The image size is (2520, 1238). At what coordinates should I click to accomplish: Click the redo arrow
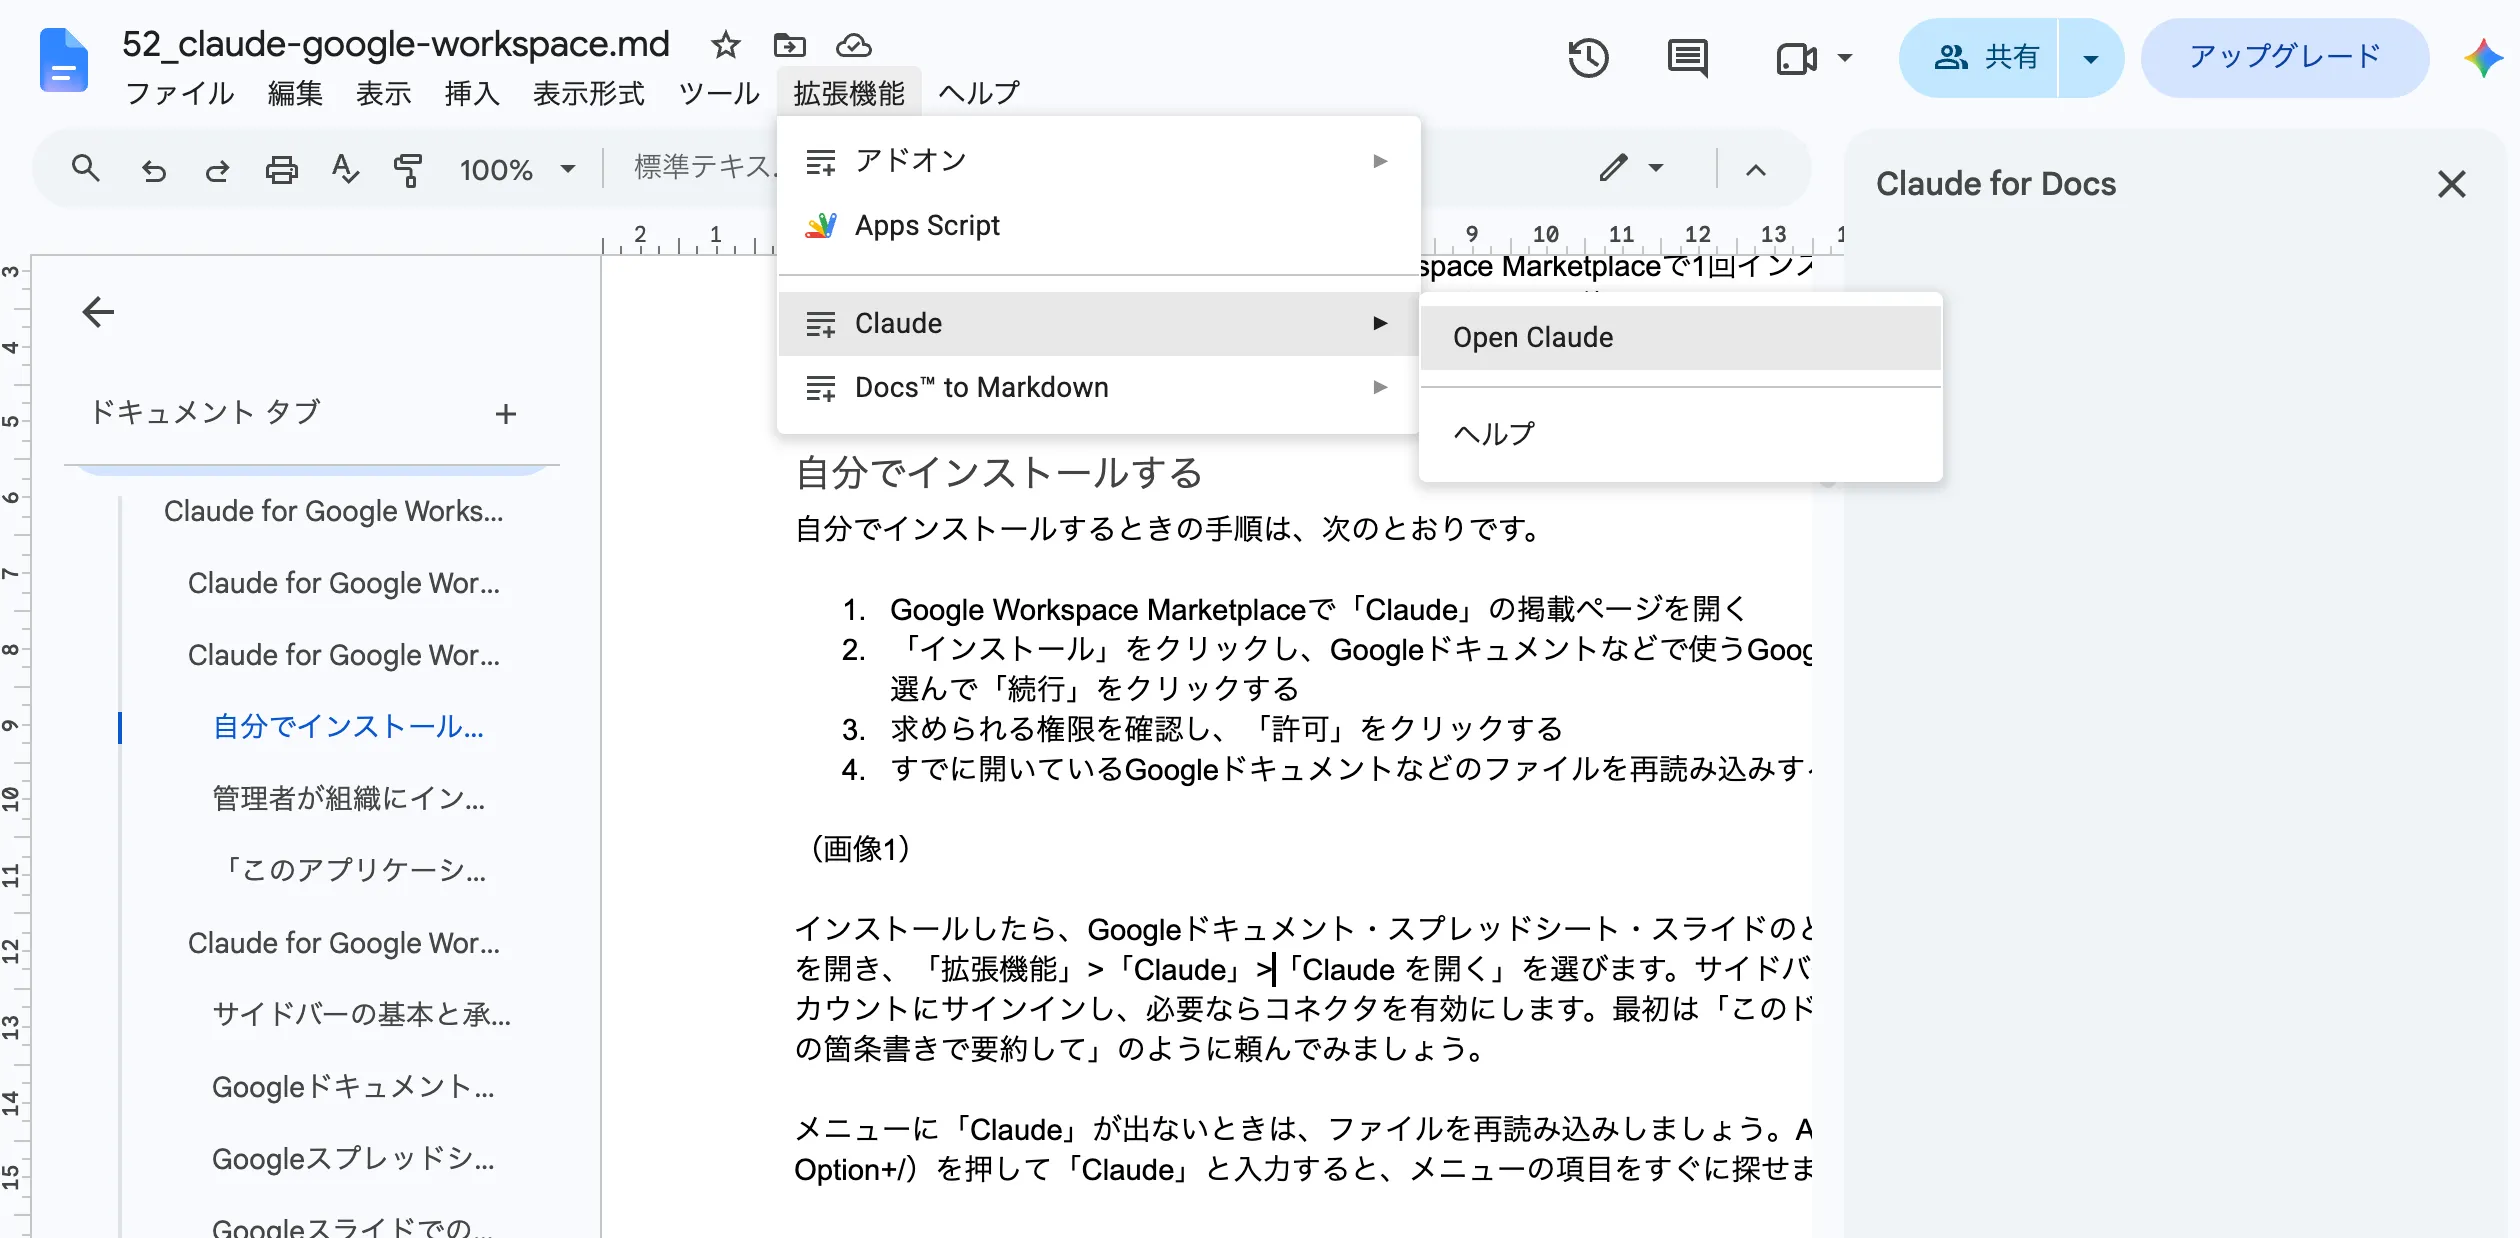click(x=217, y=170)
